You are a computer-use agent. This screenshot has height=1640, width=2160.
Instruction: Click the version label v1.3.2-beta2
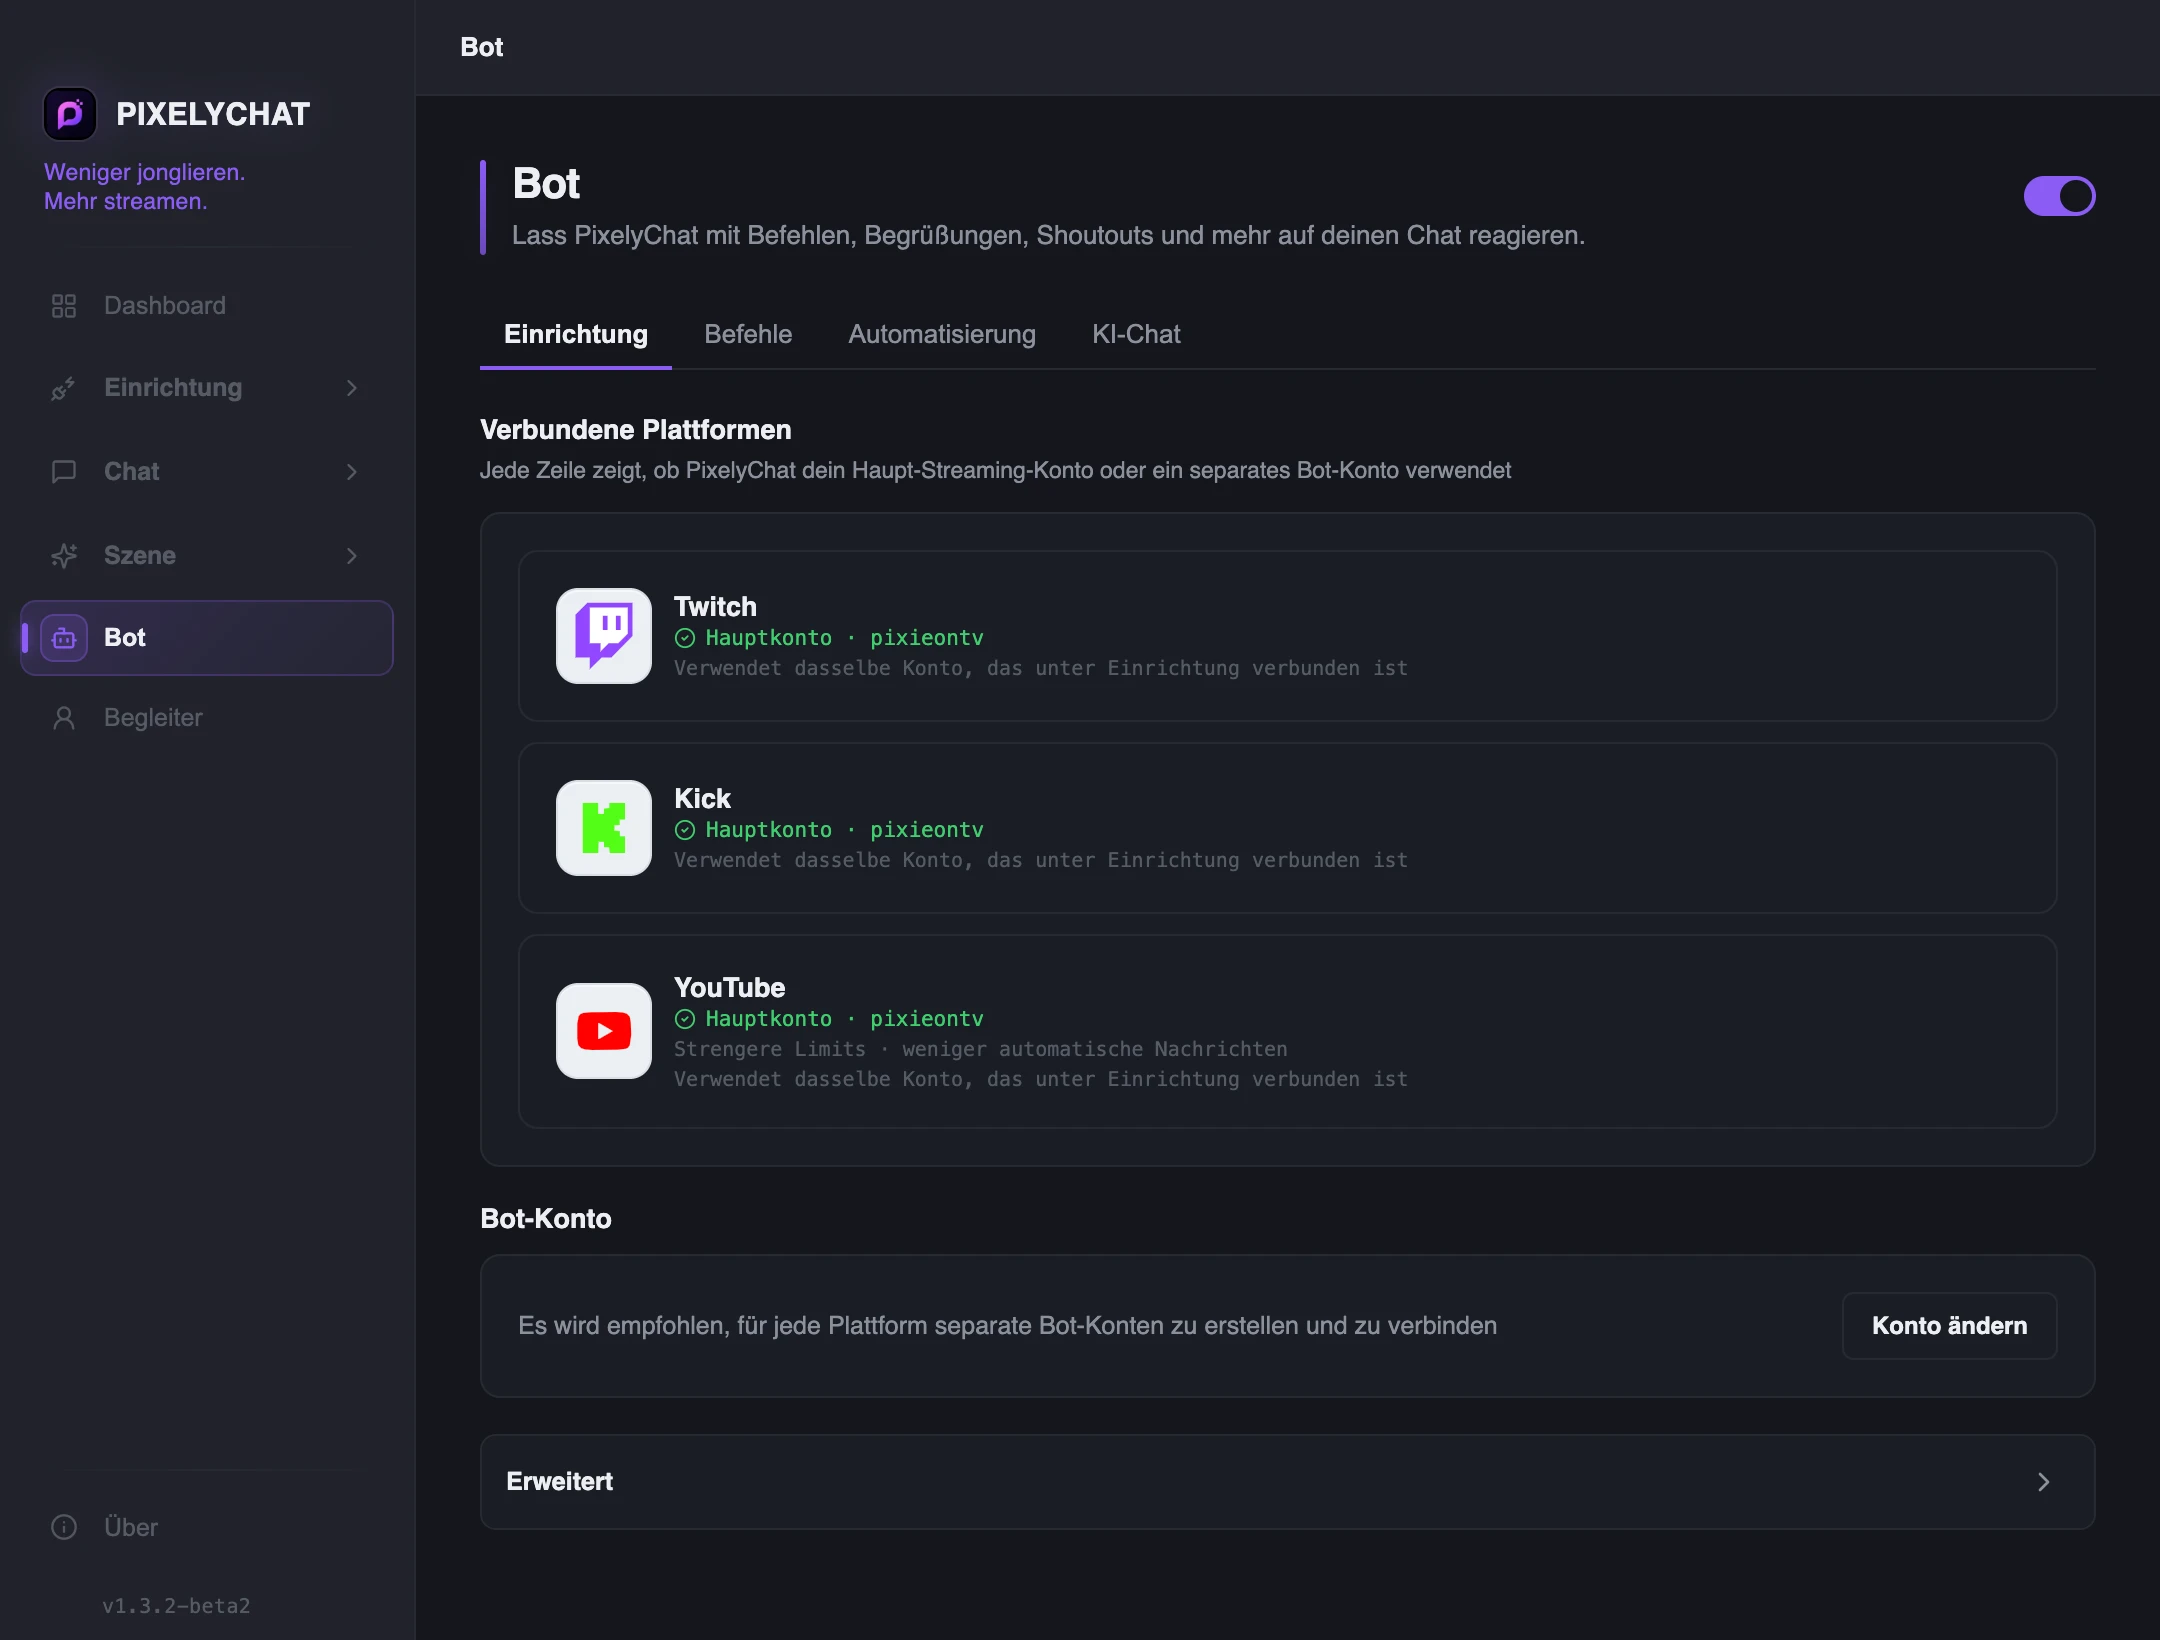tap(176, 1606)
